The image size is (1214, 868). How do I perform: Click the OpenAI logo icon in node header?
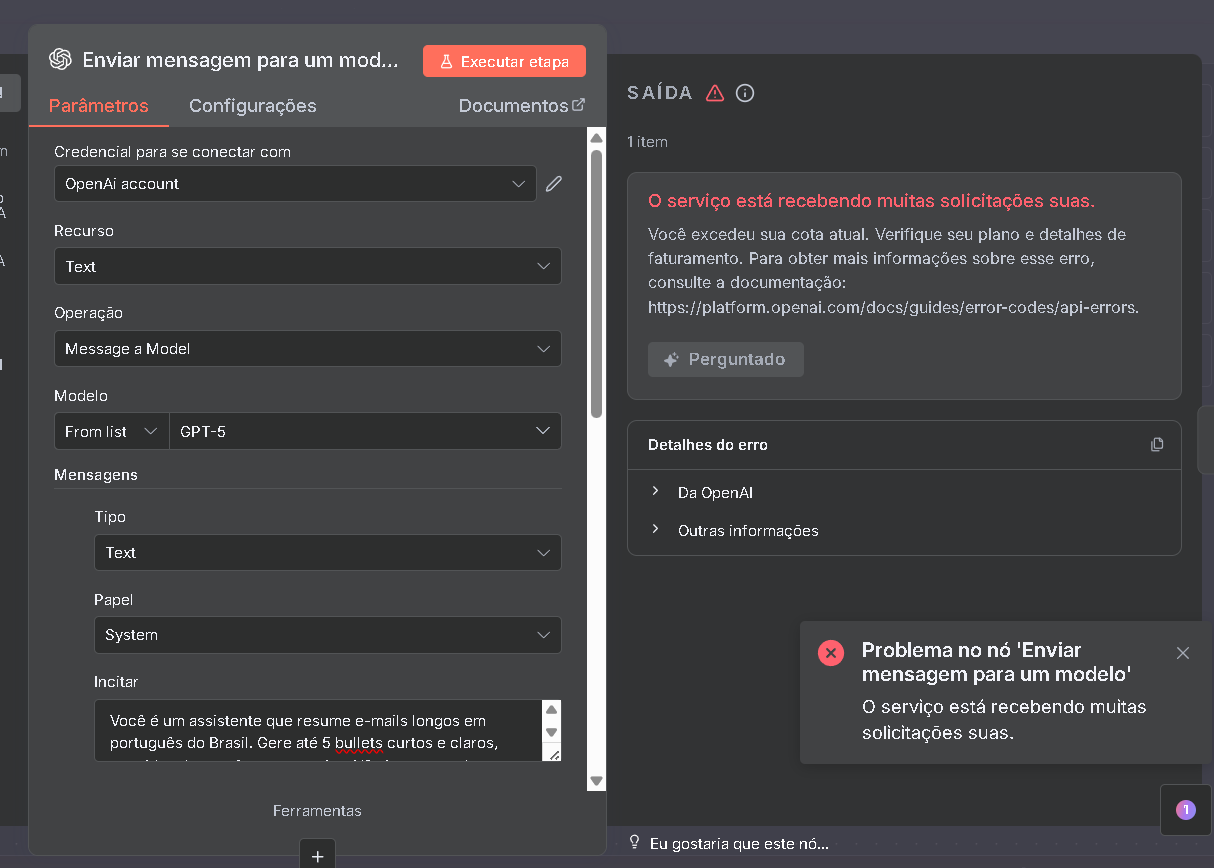coord(61,60)
